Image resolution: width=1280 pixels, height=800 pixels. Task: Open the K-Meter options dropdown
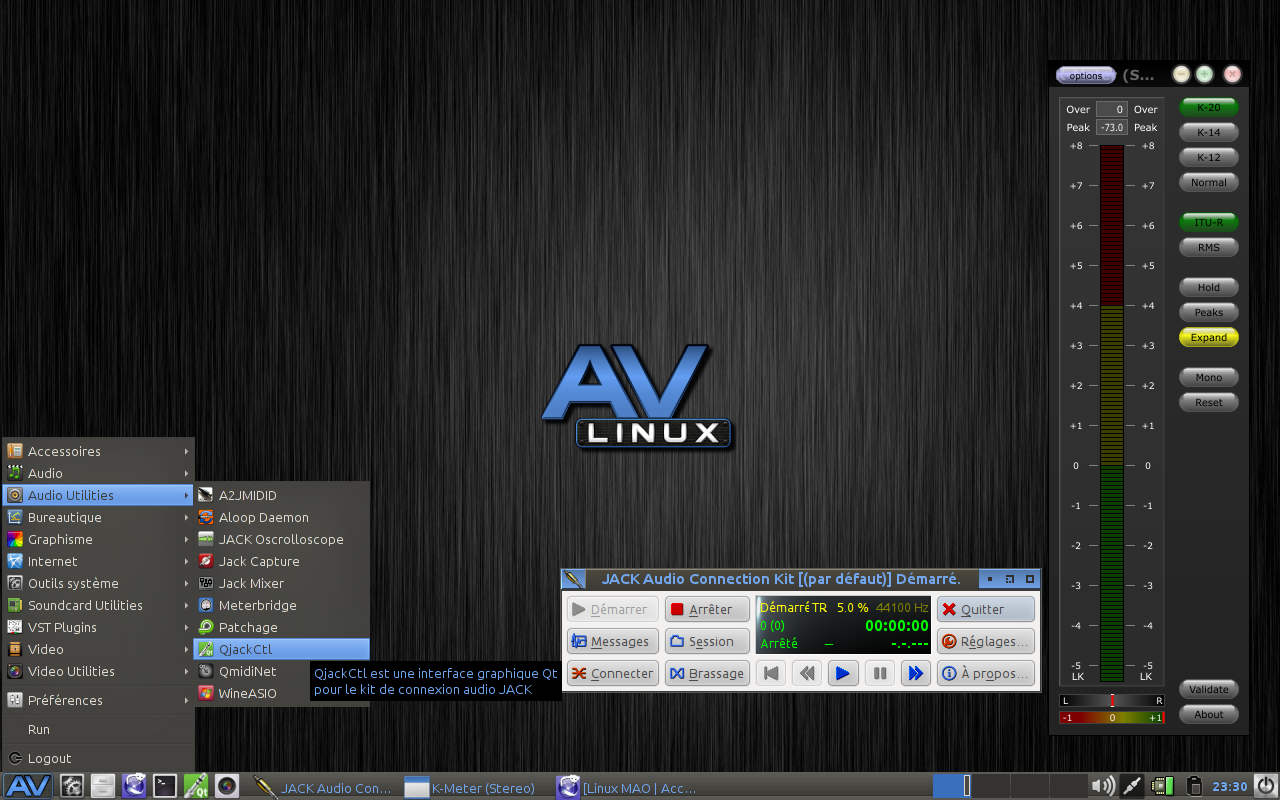pos(1085,75)
